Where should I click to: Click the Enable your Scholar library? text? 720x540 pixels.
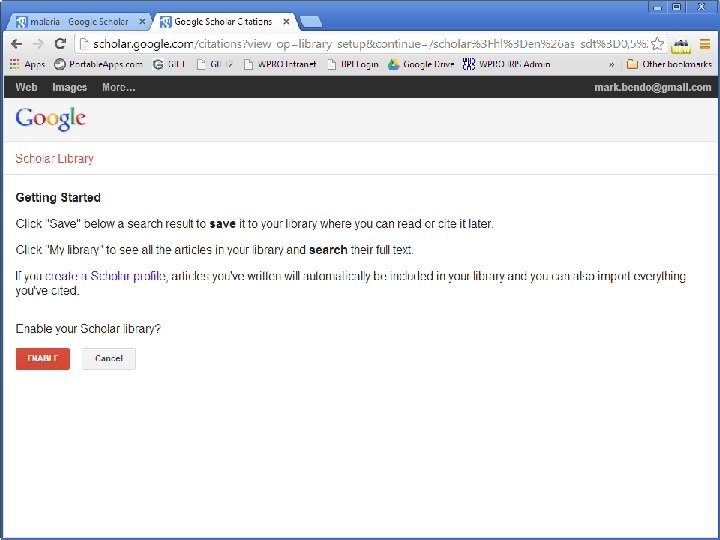click(88, 329)
